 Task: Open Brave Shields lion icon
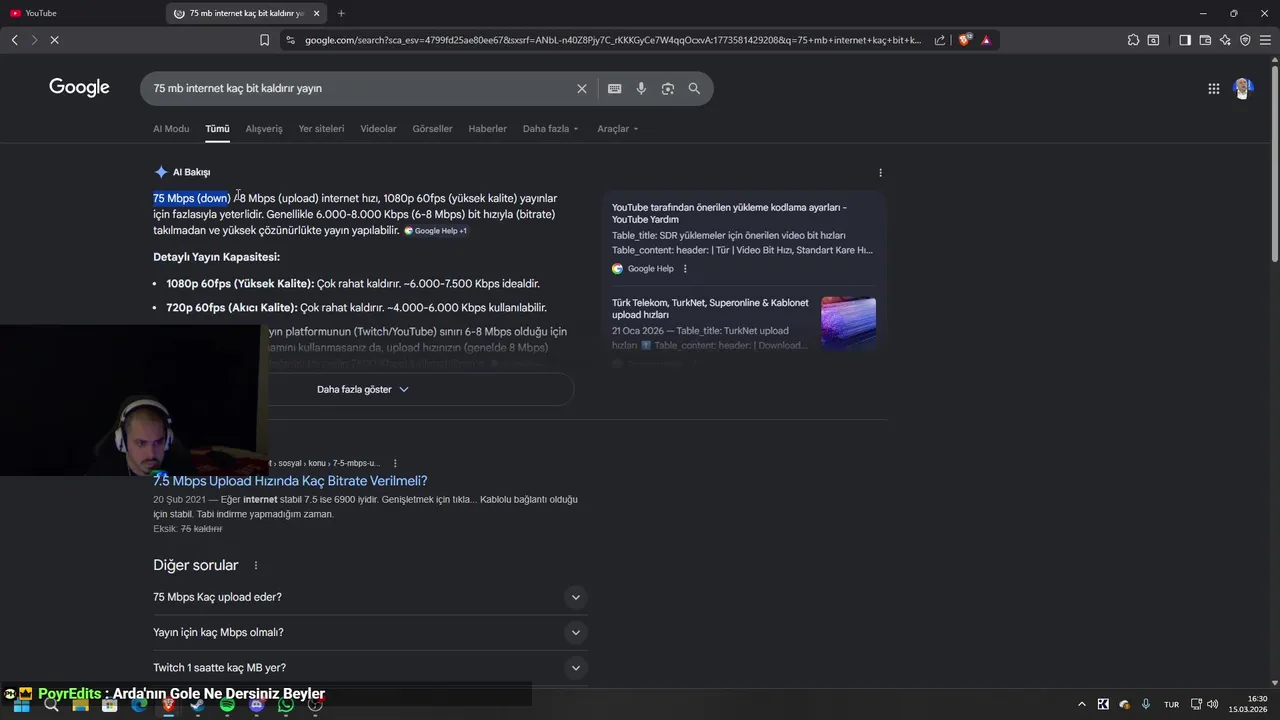[x=964, y=40]
